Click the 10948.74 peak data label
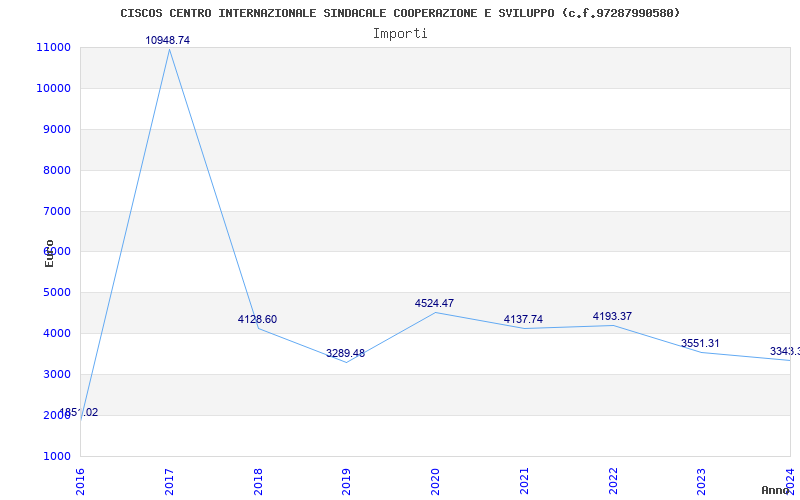 [x=168, y=40]
